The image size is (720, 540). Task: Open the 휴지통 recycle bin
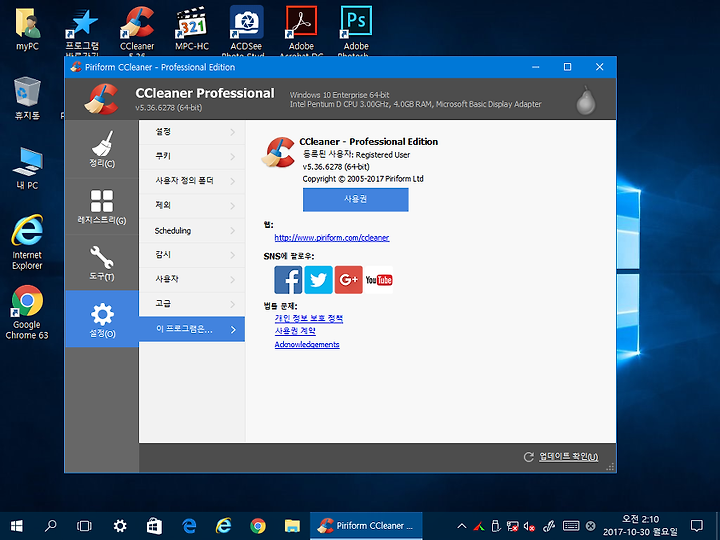pos(28,98)
